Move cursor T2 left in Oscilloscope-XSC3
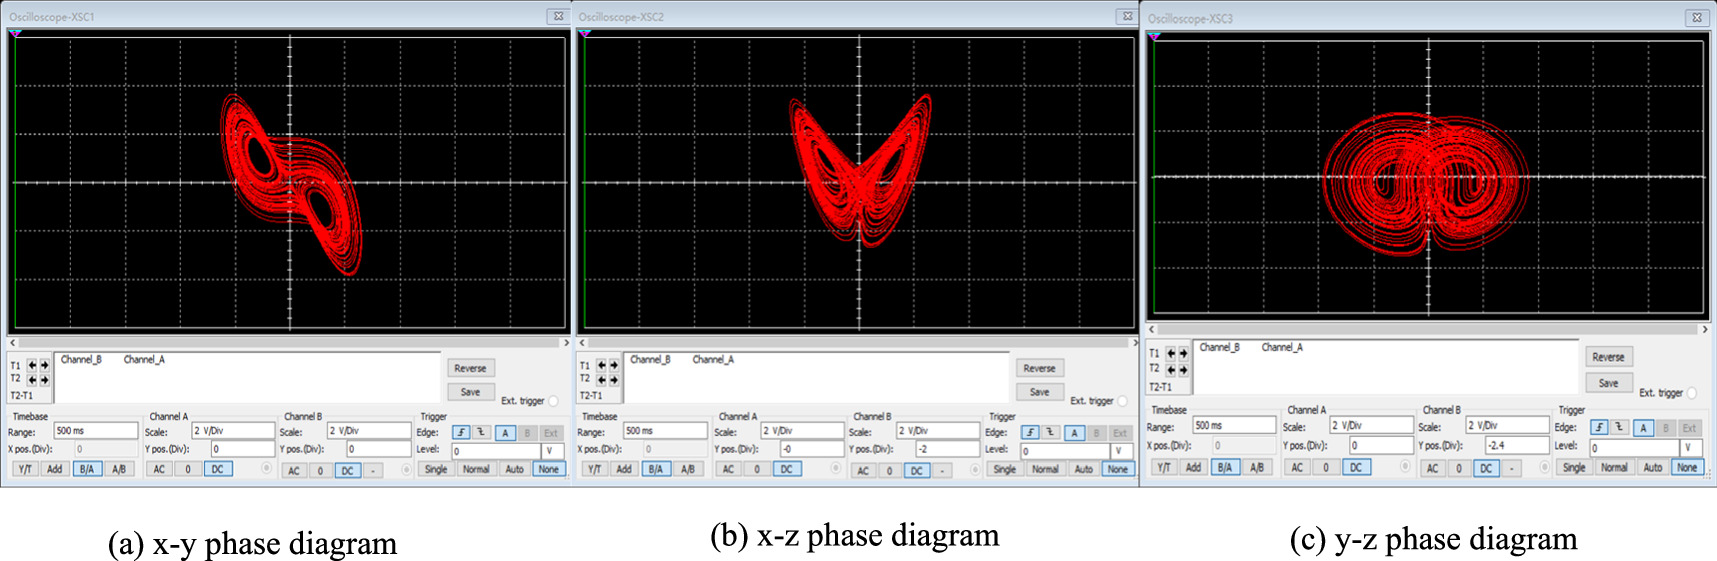This screenshot has height=561, width=1717. tap(1171, 370)
